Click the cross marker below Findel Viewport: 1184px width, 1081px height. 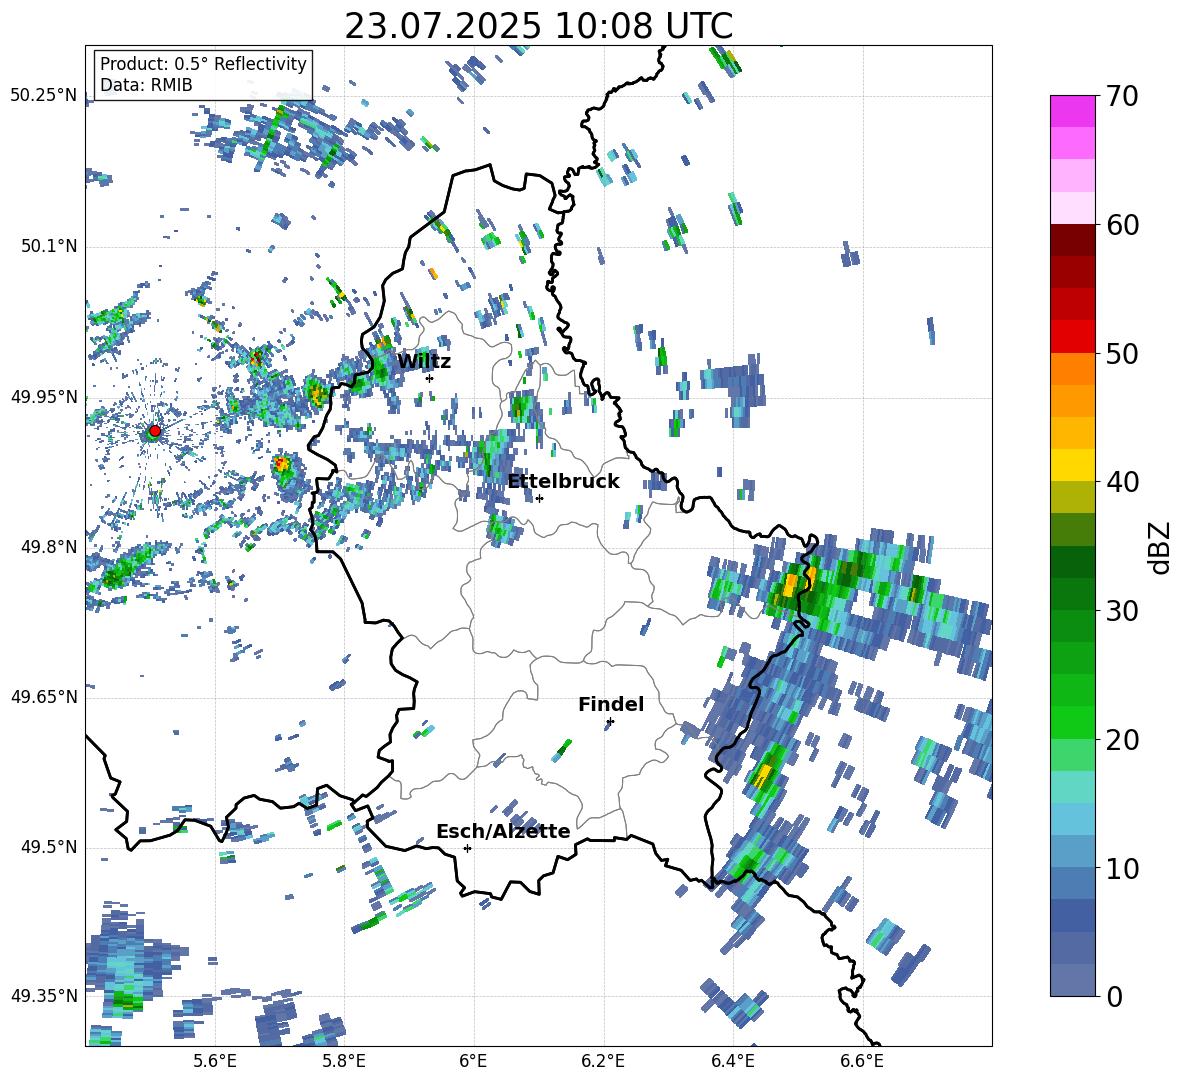point(610,722)
